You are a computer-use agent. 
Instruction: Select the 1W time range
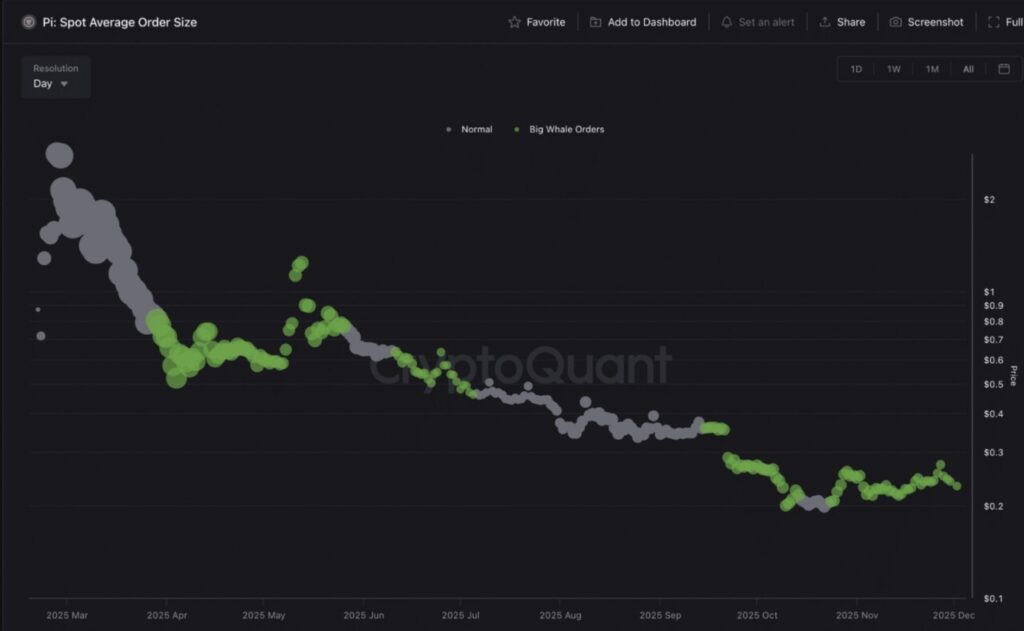click(x=893, y=69)
